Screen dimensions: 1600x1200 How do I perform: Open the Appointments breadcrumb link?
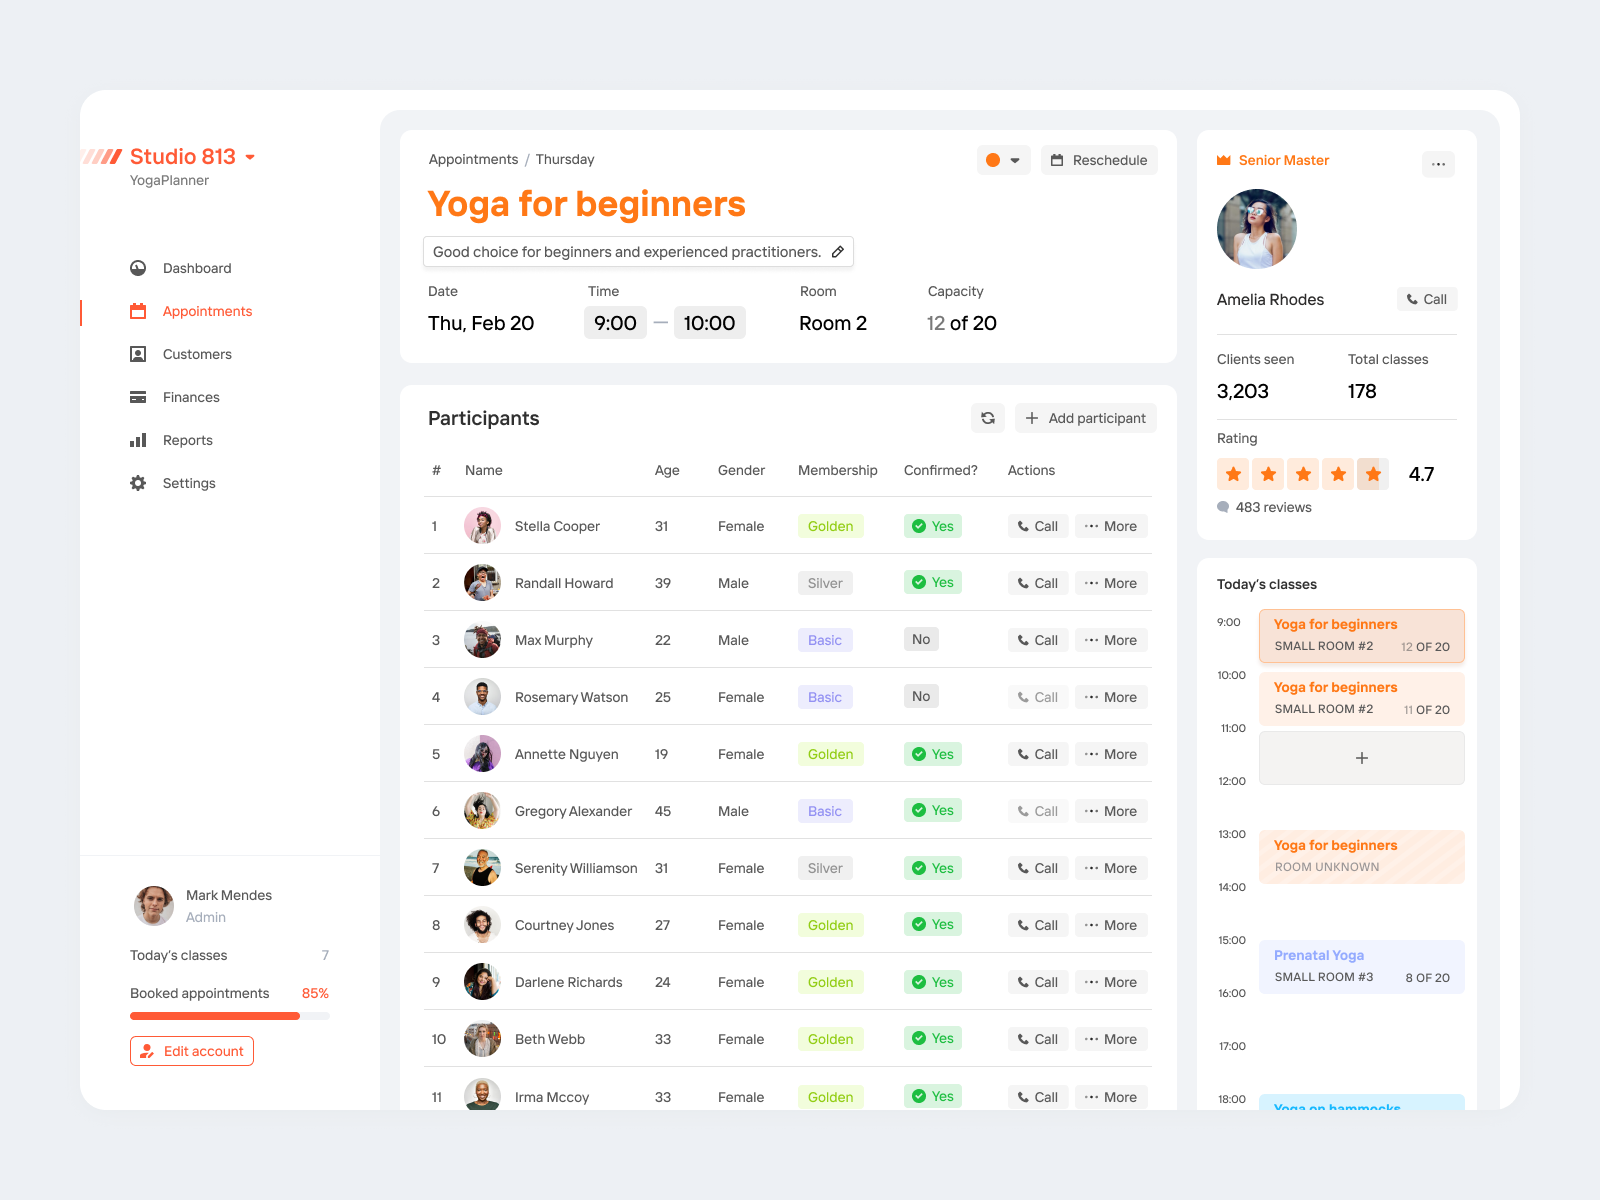pyautogui.click(x=473, y=159)
